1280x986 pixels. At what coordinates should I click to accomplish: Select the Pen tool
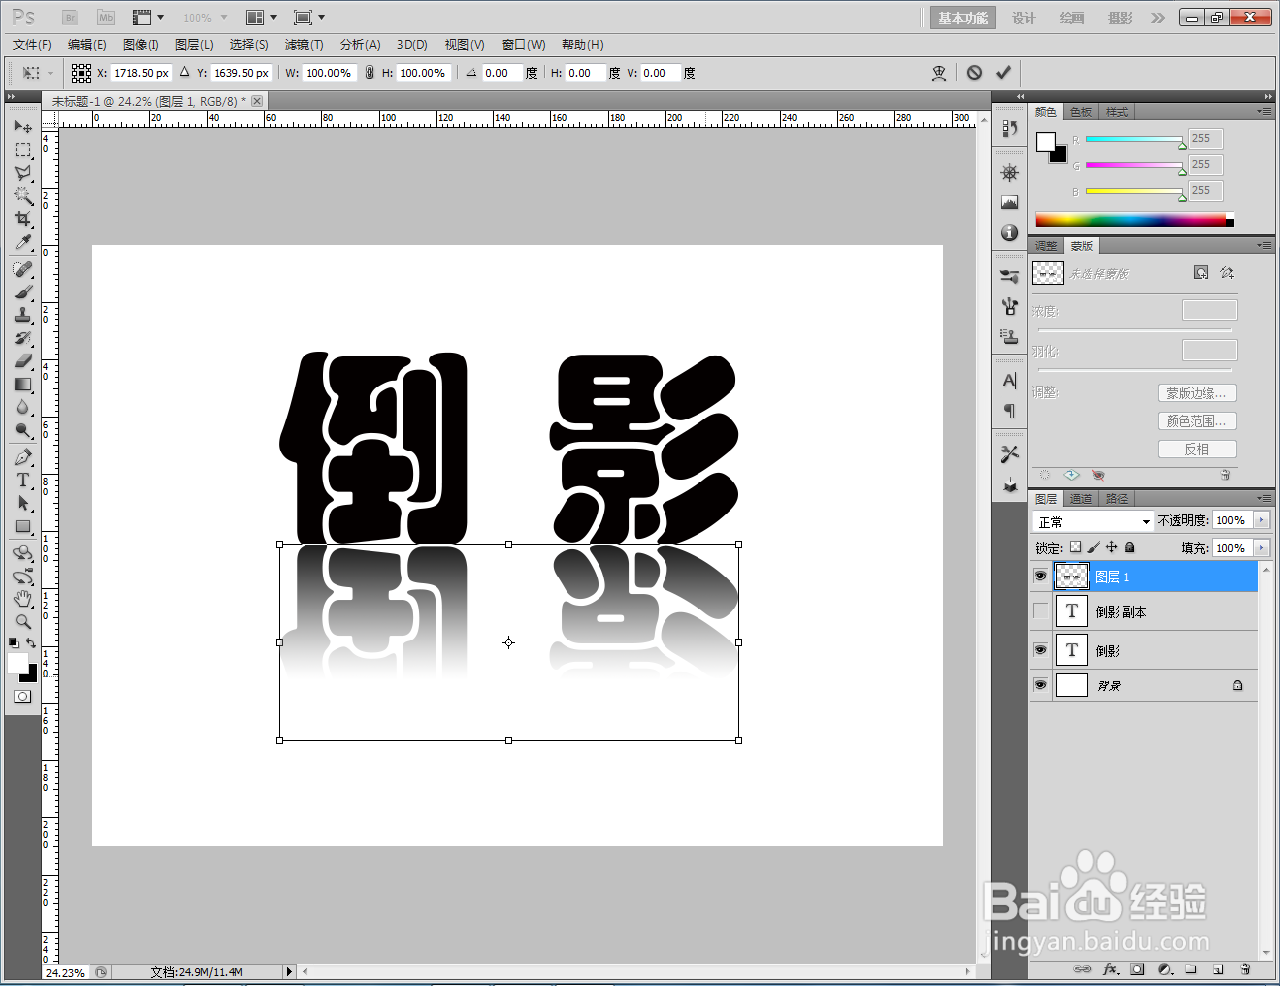pos(22,457)
